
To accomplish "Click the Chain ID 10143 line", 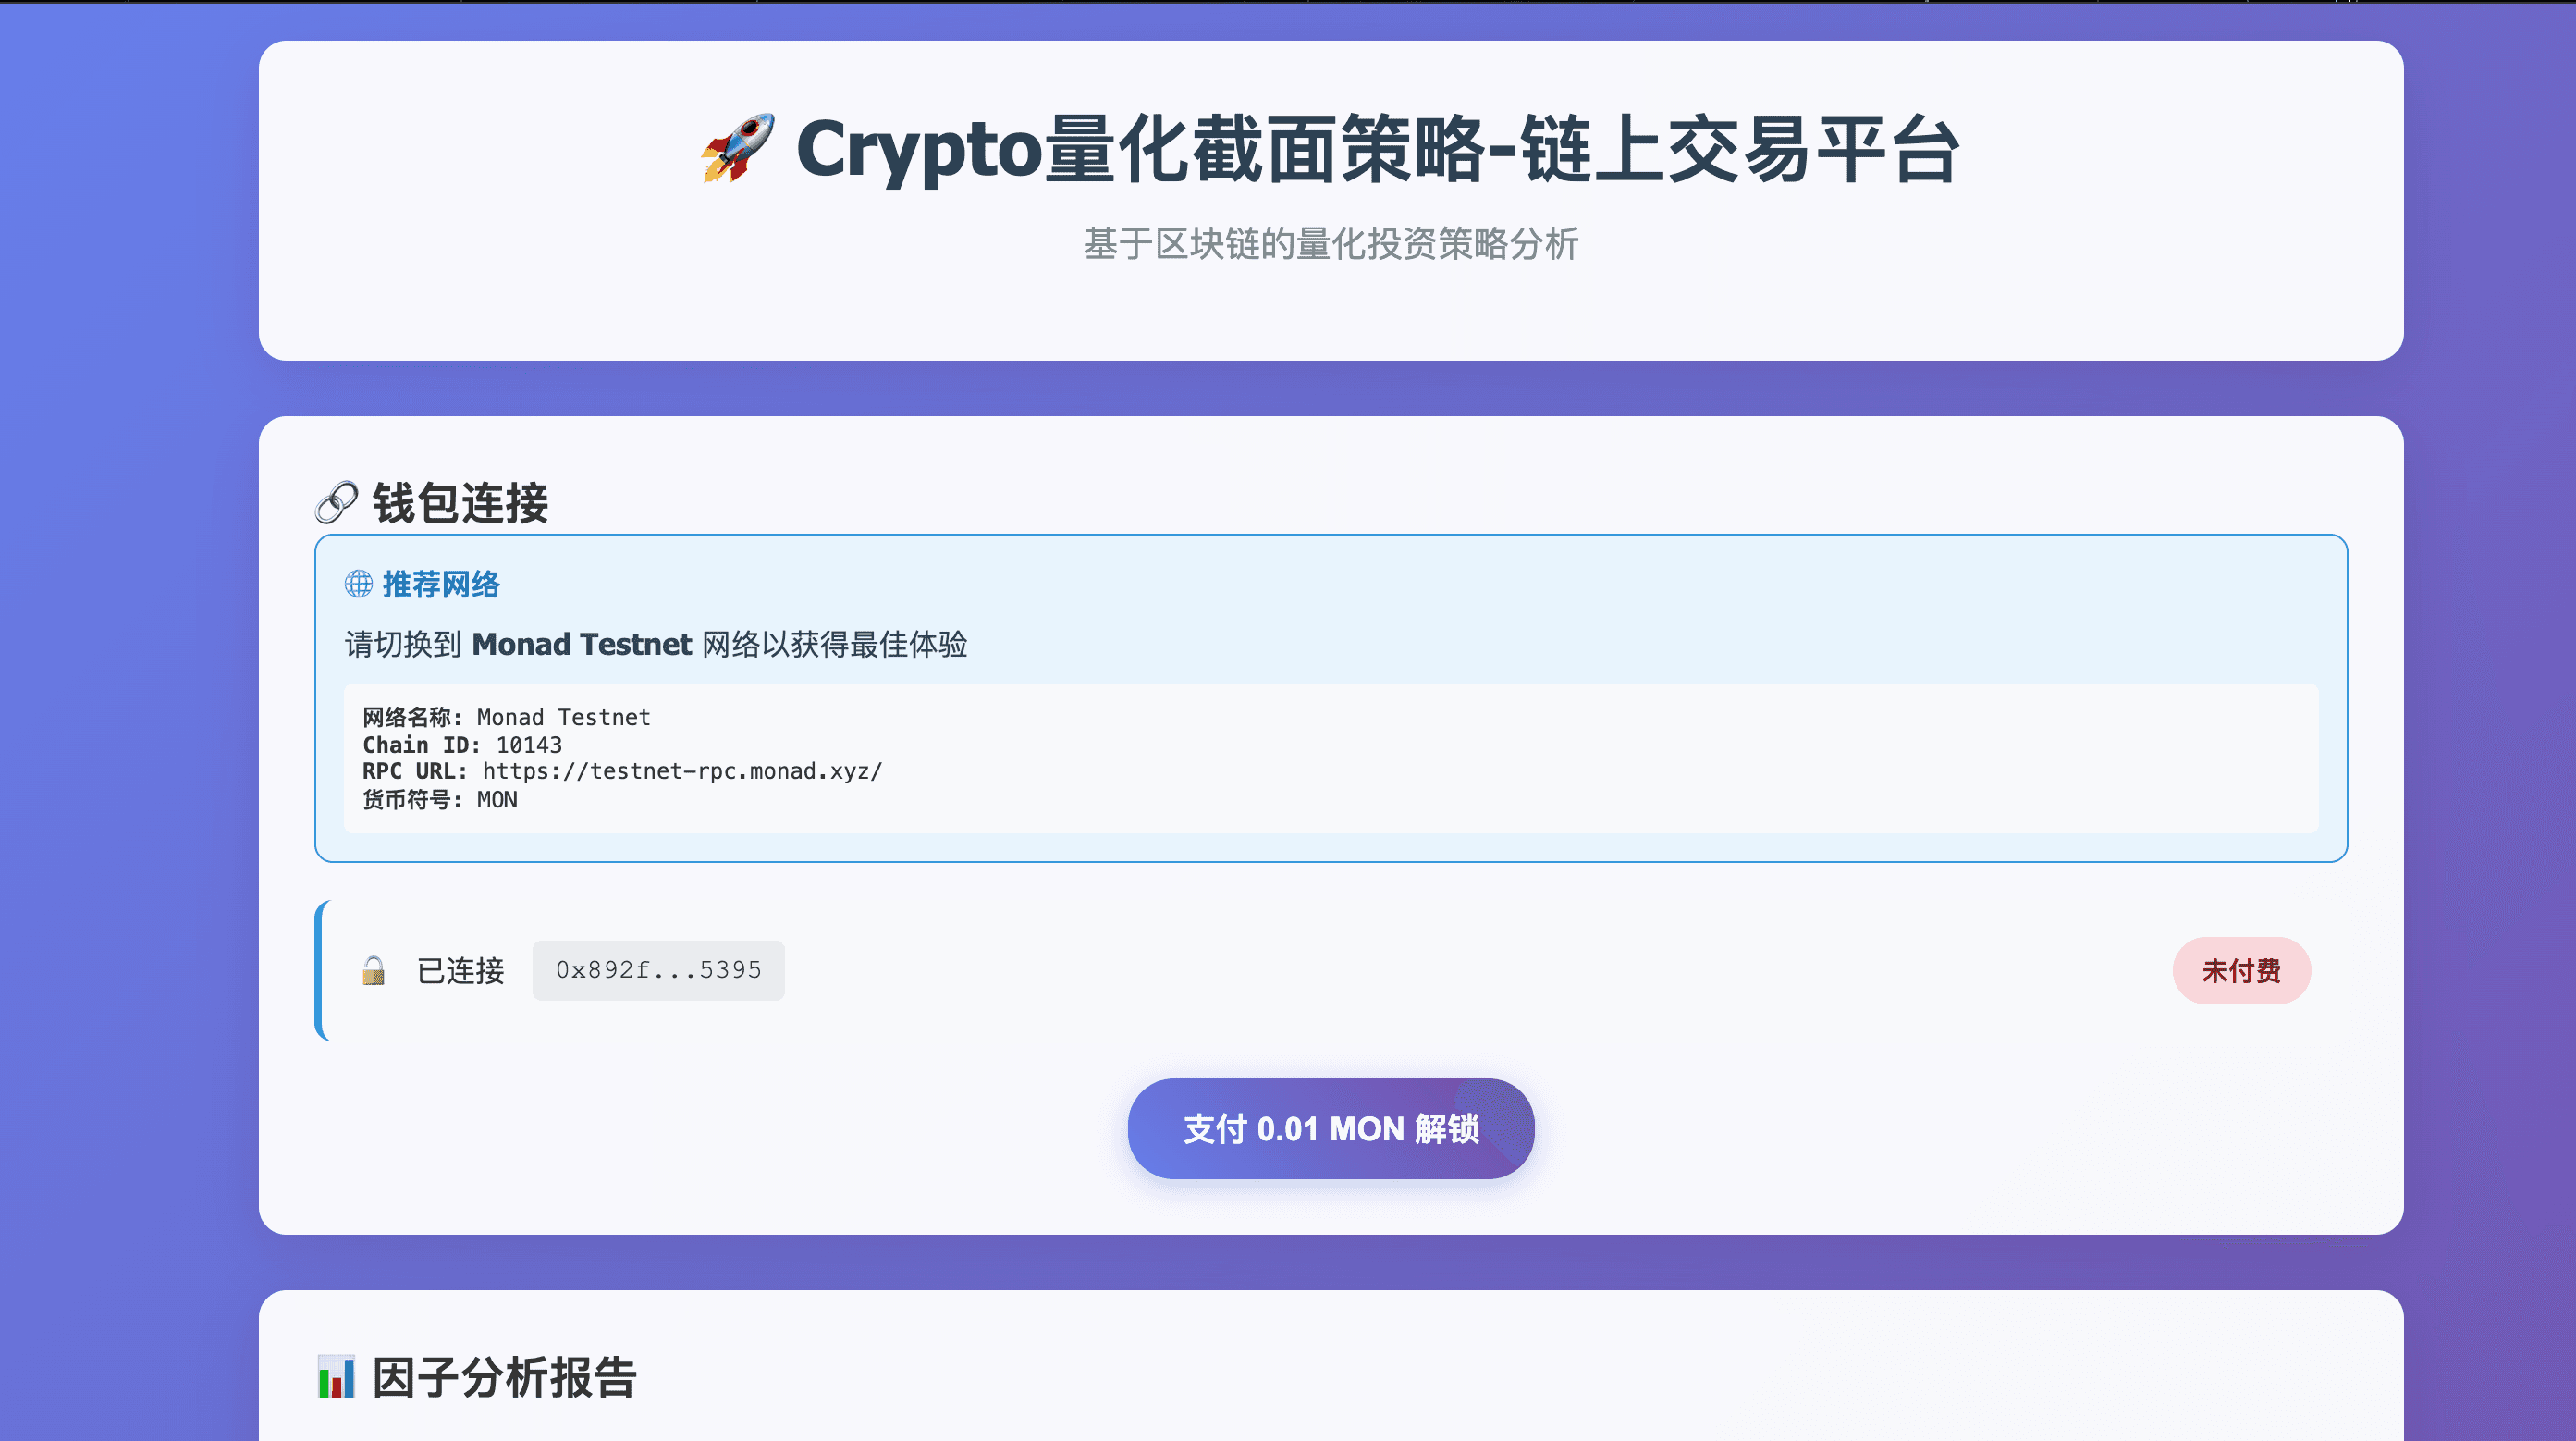I will pyautogui.click(x=462, y=745).
